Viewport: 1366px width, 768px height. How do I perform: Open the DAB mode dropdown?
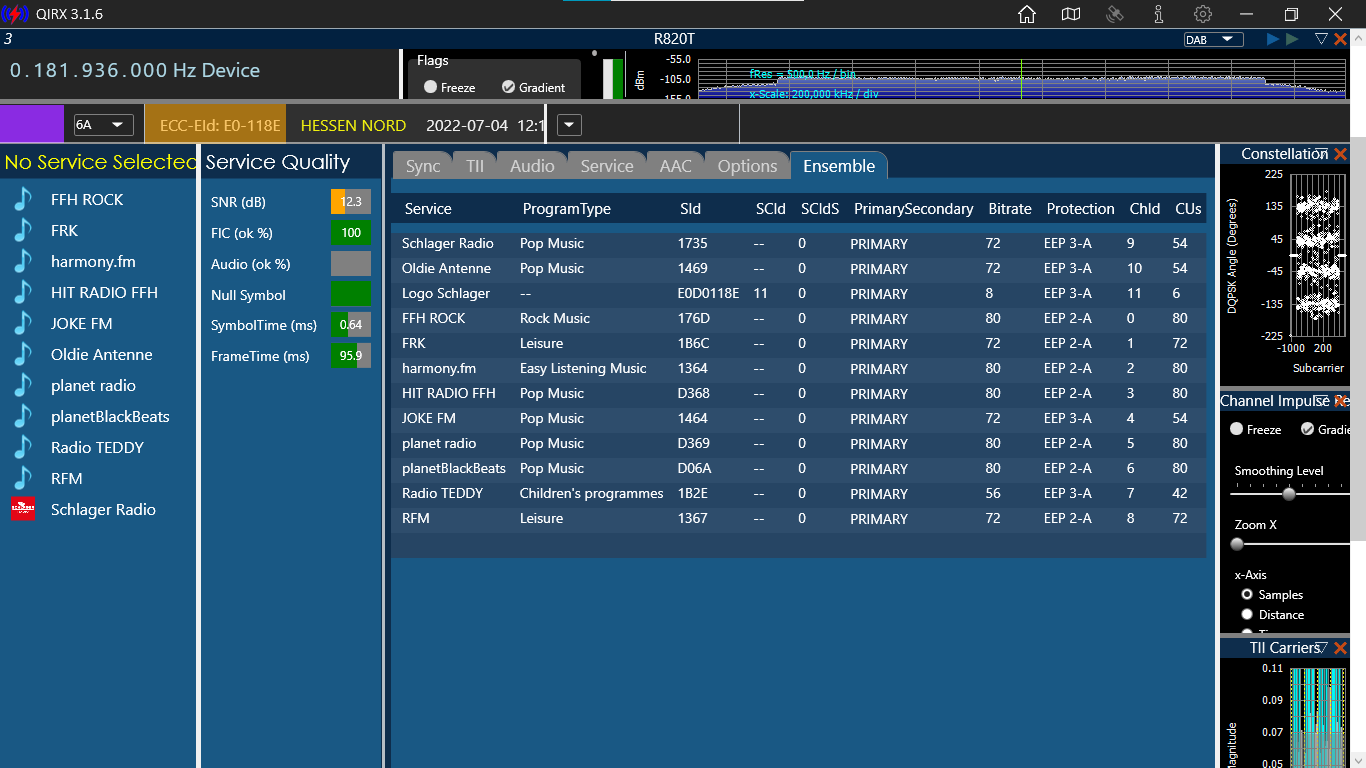(x=1213, y=39)
